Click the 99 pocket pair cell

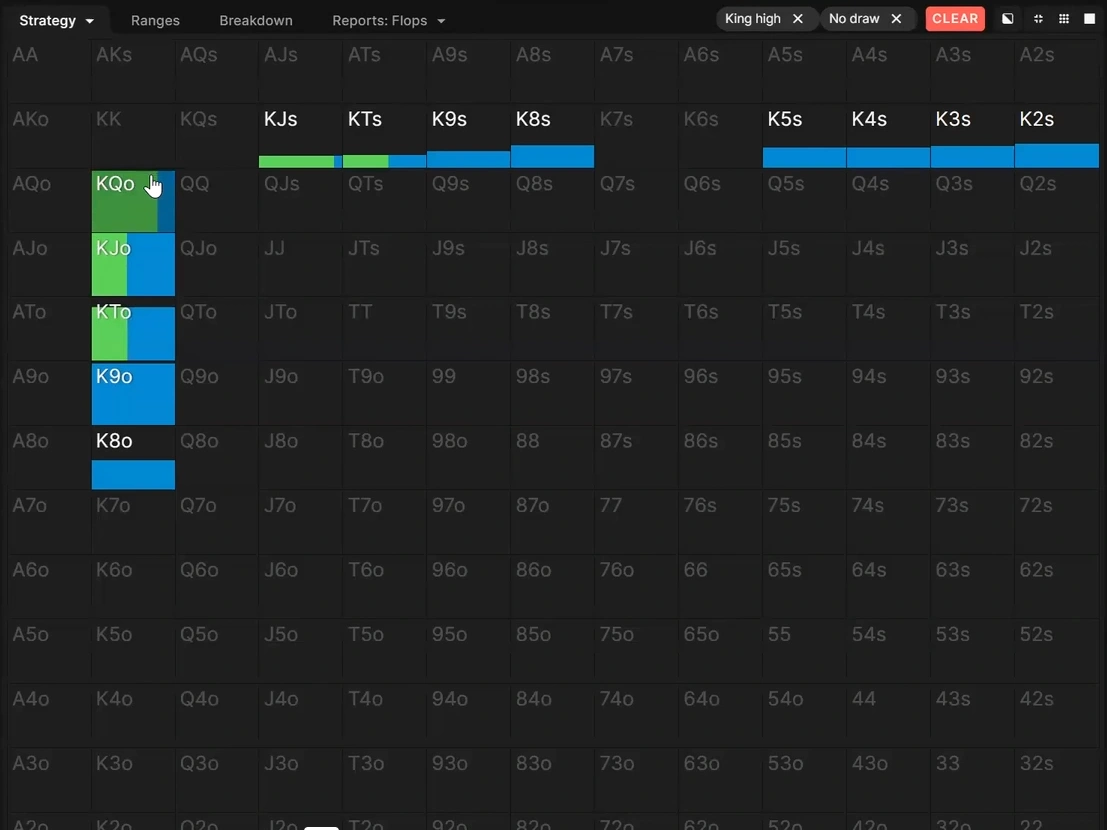point(469,393)
